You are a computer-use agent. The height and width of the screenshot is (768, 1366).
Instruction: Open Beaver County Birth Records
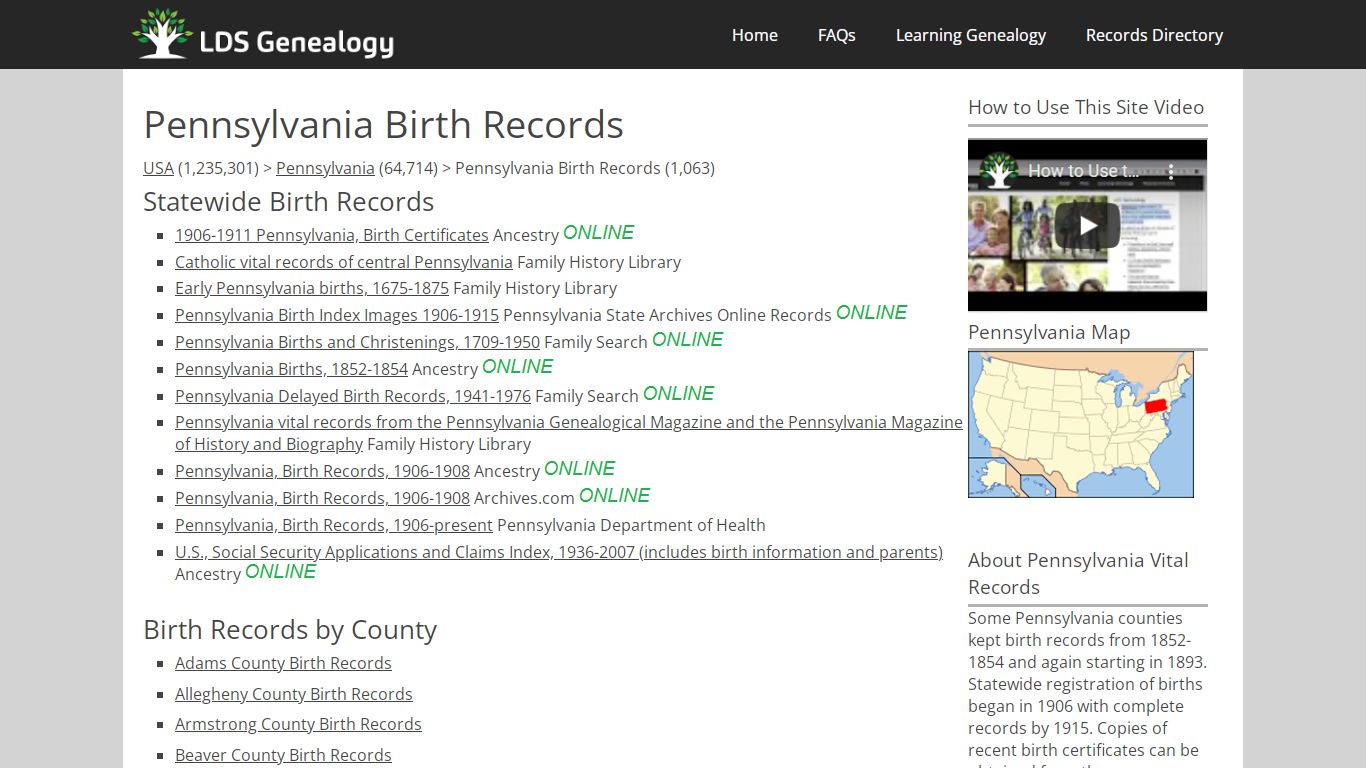click(283, 755)
